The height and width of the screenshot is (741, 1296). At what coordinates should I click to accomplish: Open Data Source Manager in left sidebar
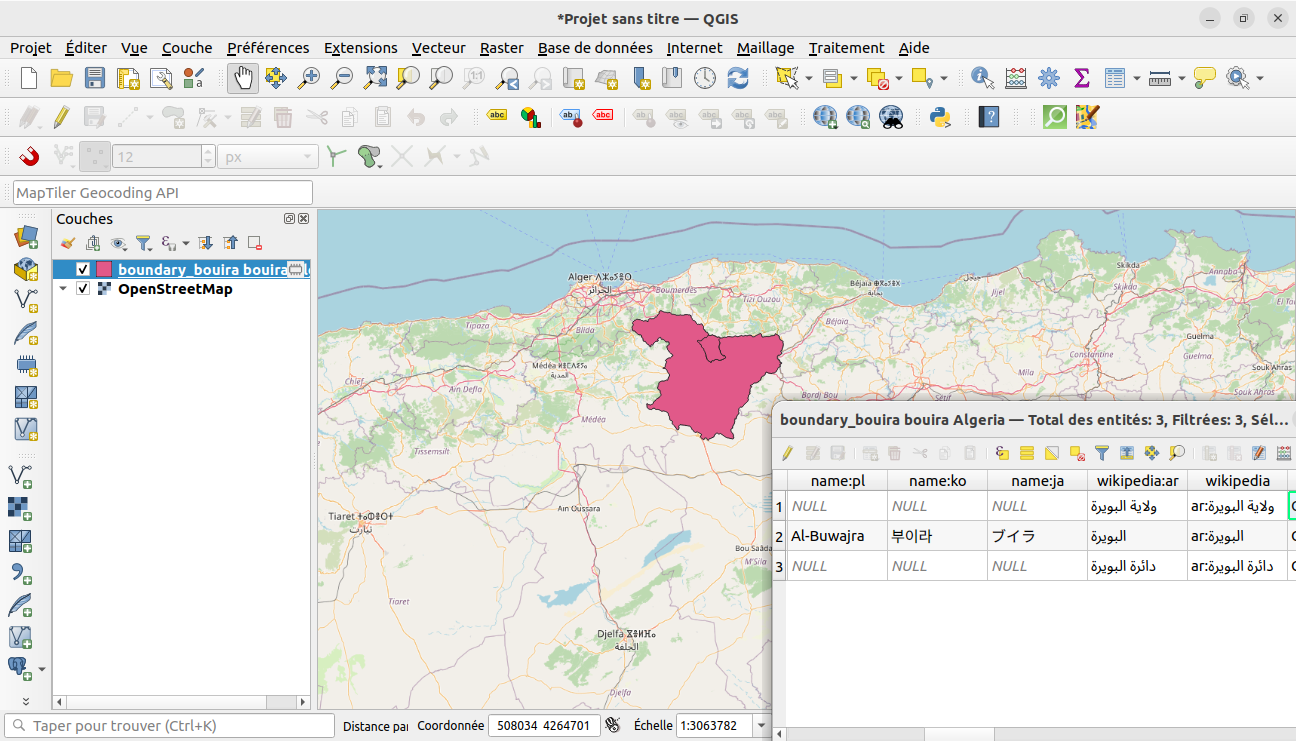(x=25, y=237)
